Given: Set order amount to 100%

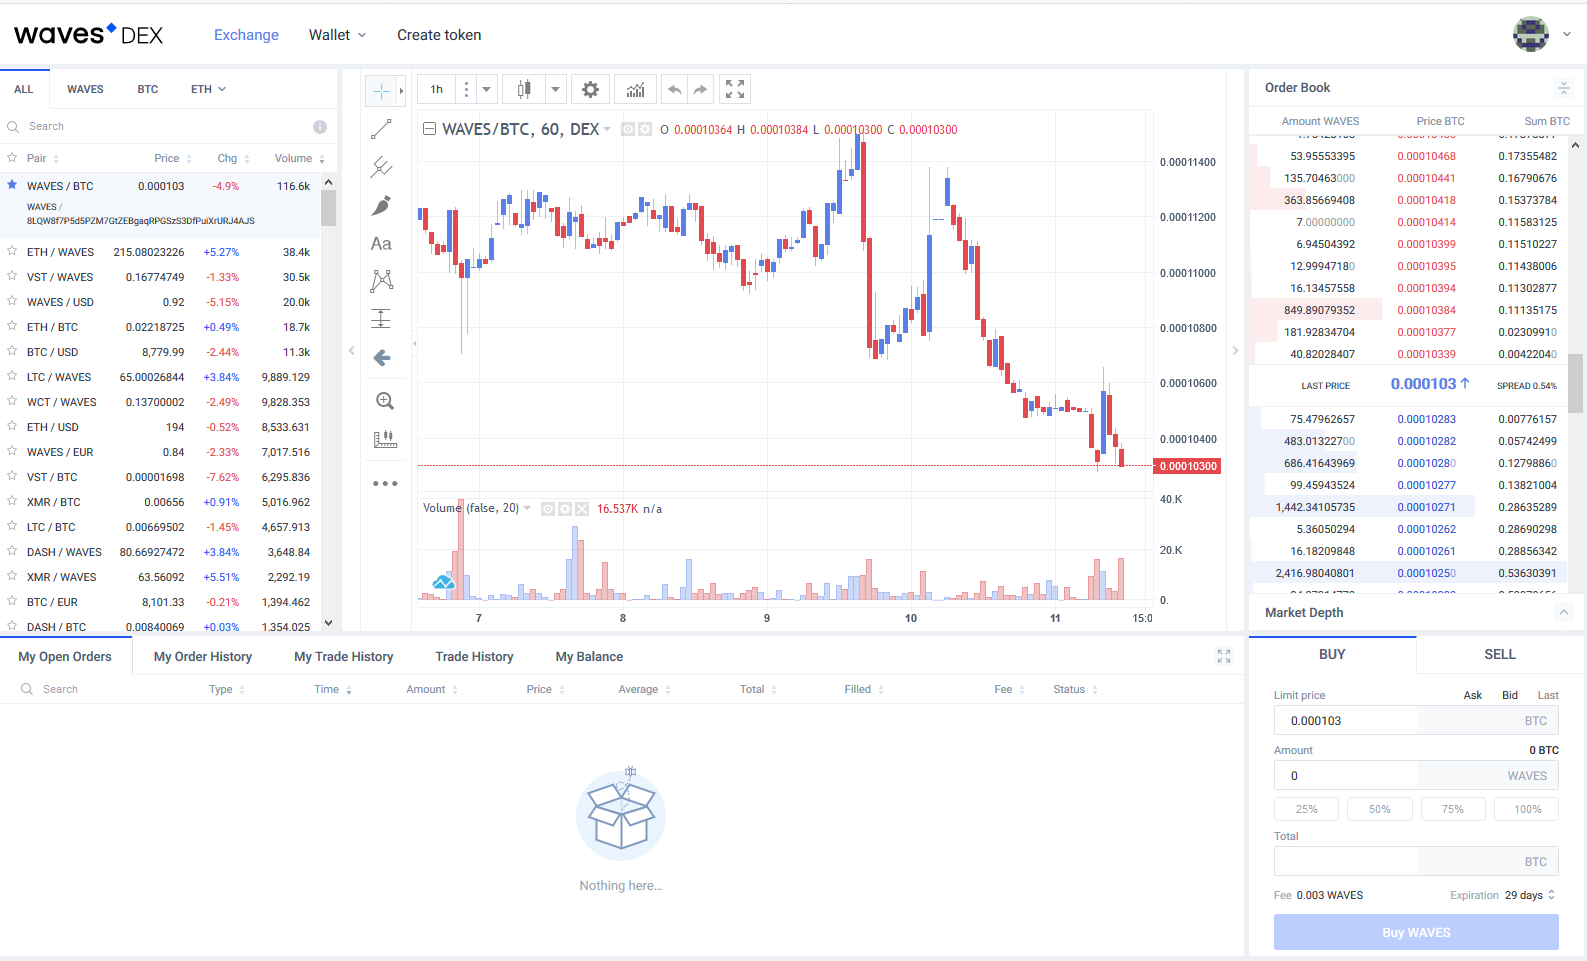Looking at the screenshot, I should click(x=1527, y=809).
